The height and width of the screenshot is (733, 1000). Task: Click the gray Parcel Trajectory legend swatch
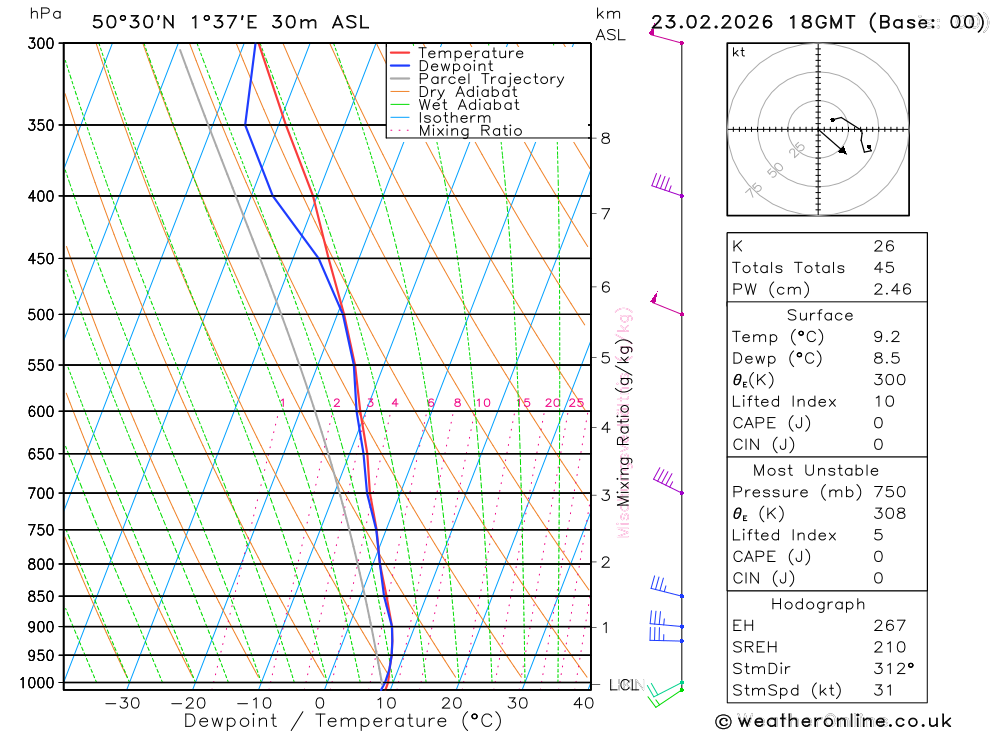[400, 78]
